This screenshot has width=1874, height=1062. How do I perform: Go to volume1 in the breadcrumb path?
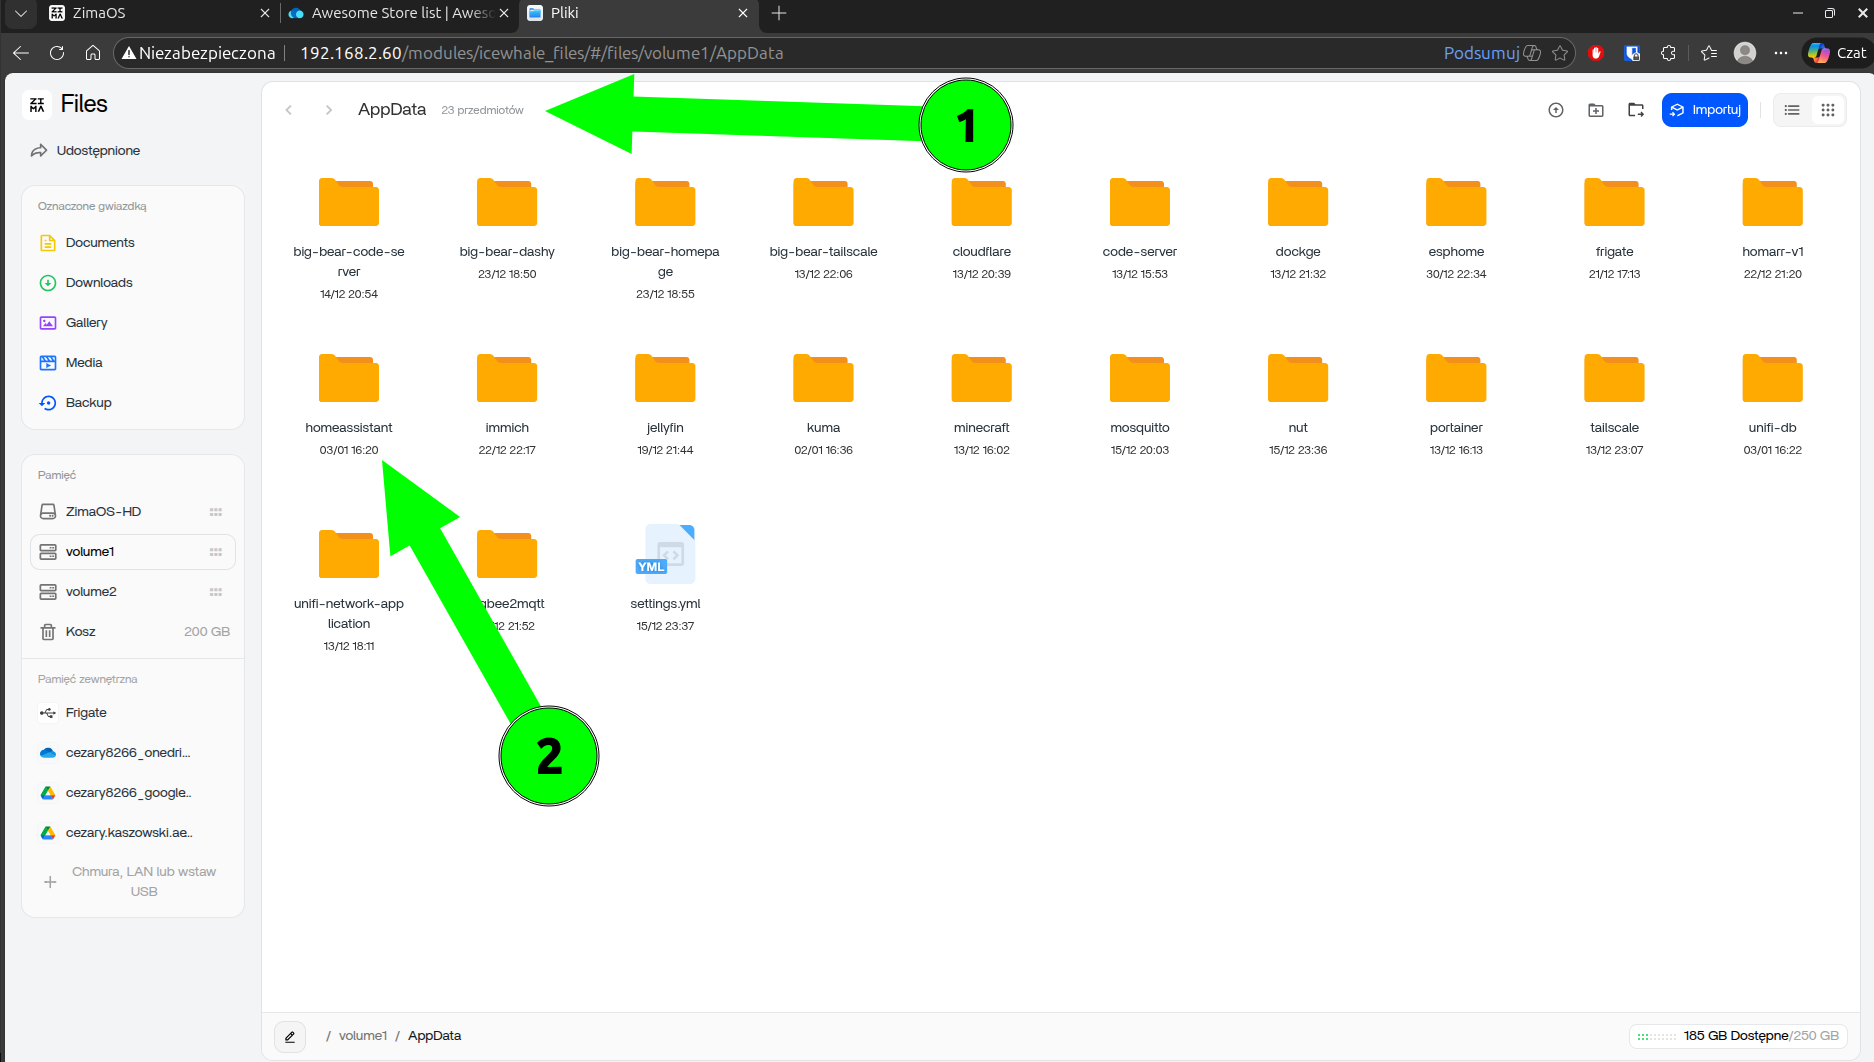362,1036
